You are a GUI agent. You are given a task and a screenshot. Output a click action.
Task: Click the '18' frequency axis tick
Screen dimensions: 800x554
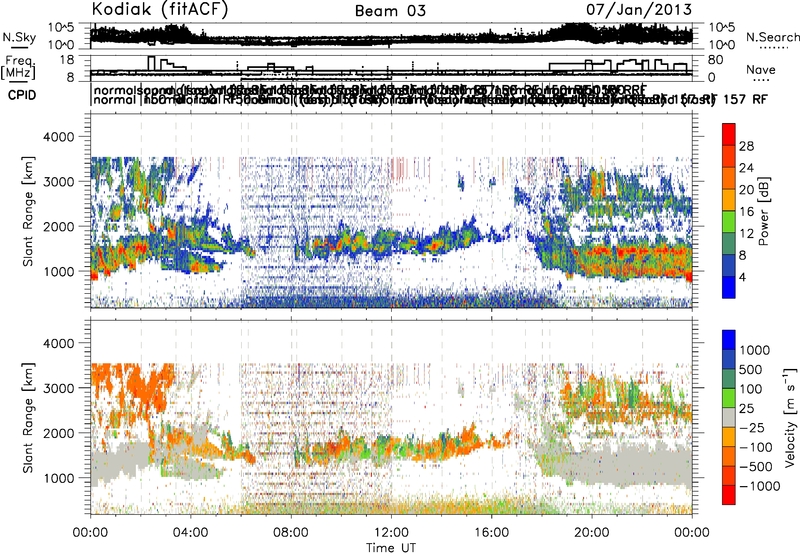(x=67, y=60)
